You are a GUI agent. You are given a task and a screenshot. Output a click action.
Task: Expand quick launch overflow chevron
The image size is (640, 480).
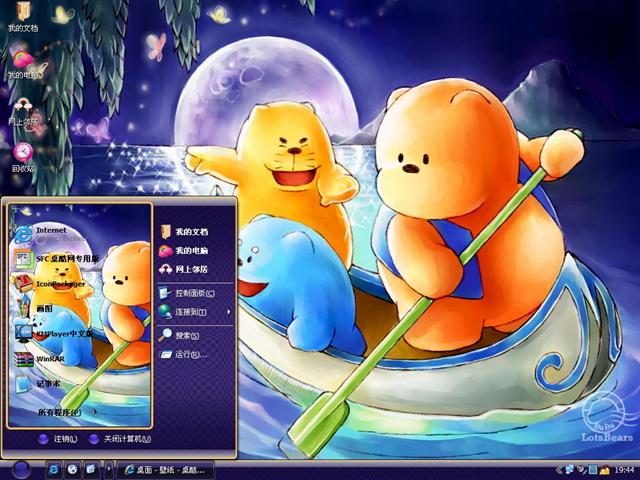click(109, 469)
